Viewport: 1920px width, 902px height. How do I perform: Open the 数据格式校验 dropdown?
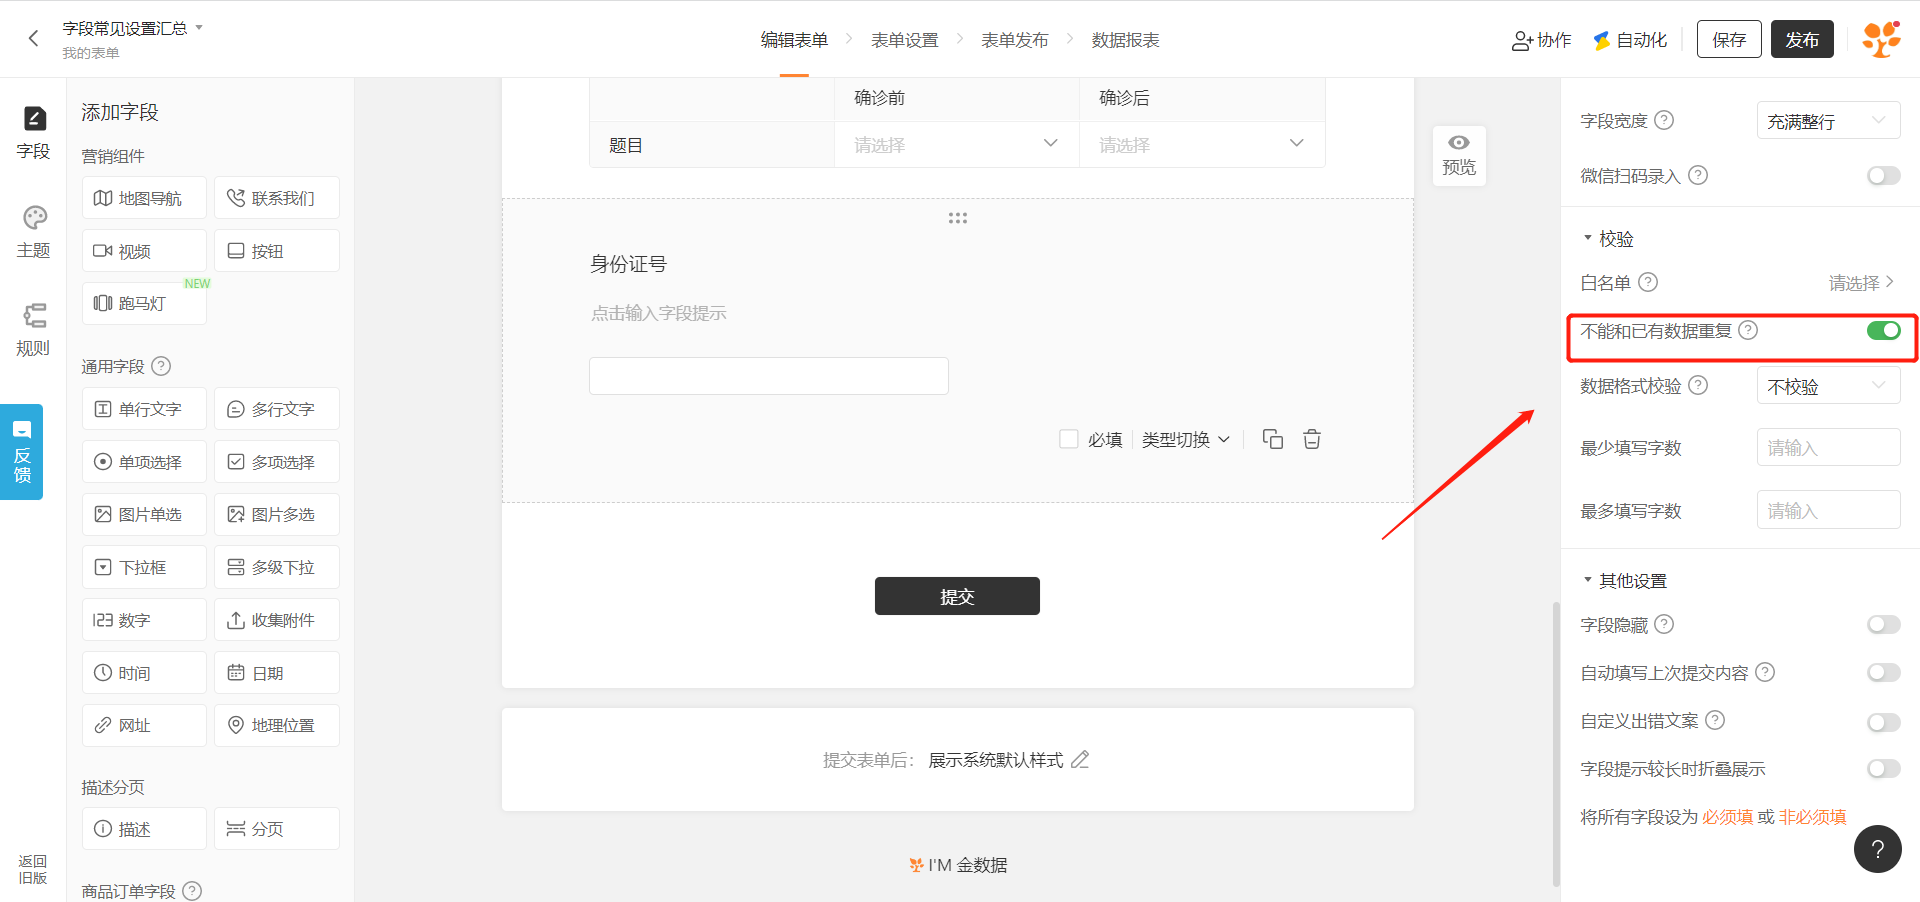point(1827,386)
